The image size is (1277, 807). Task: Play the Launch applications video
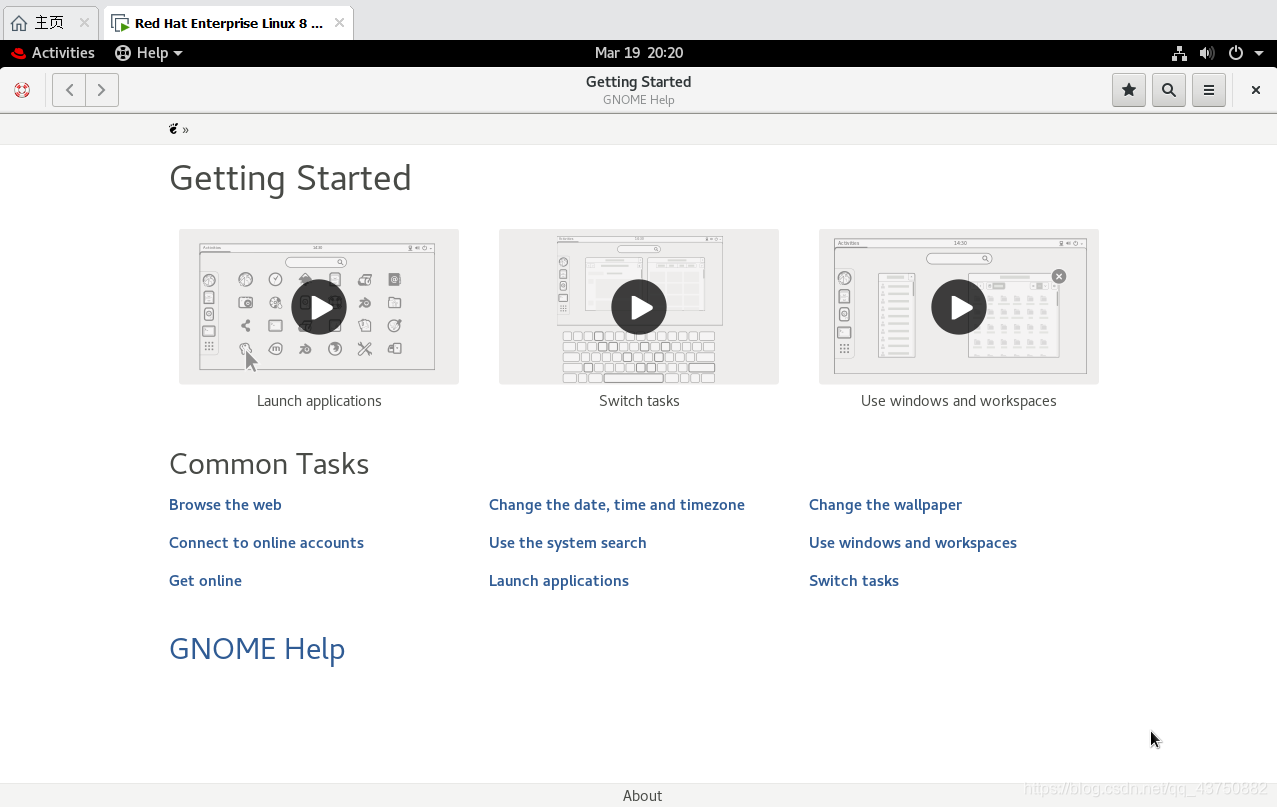319,307
